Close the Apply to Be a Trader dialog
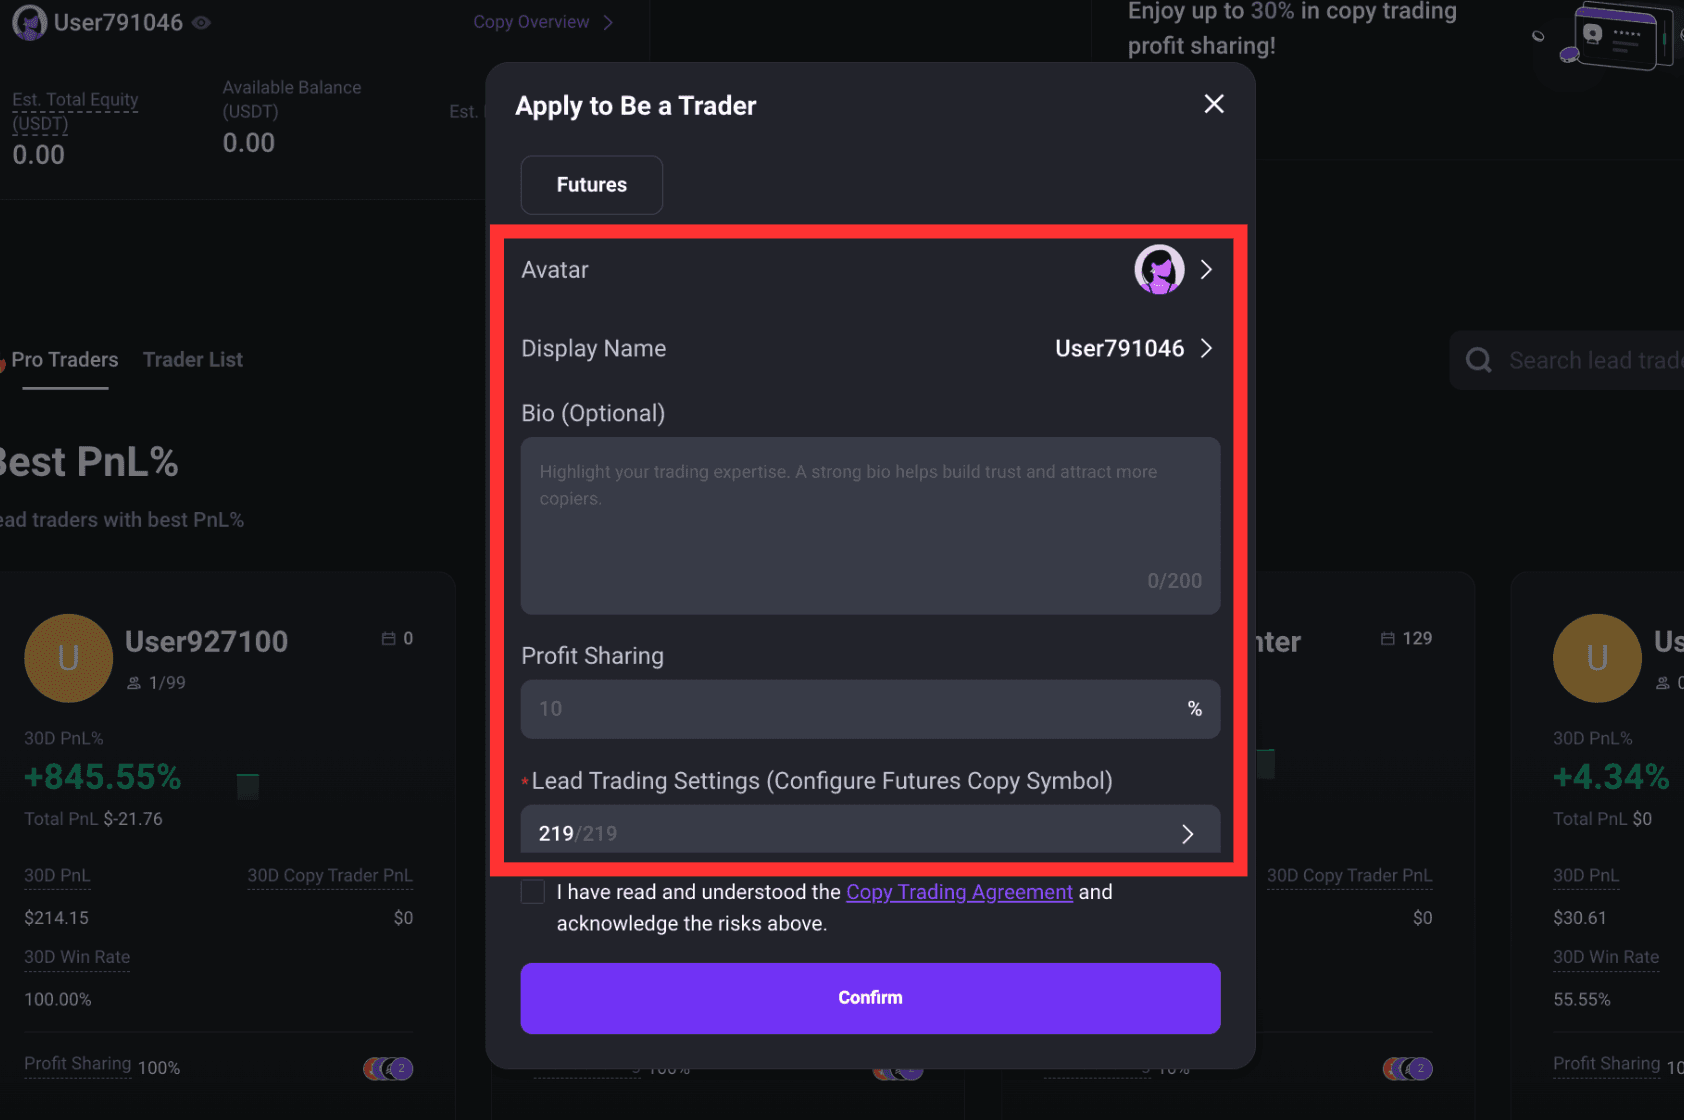 1214,104
